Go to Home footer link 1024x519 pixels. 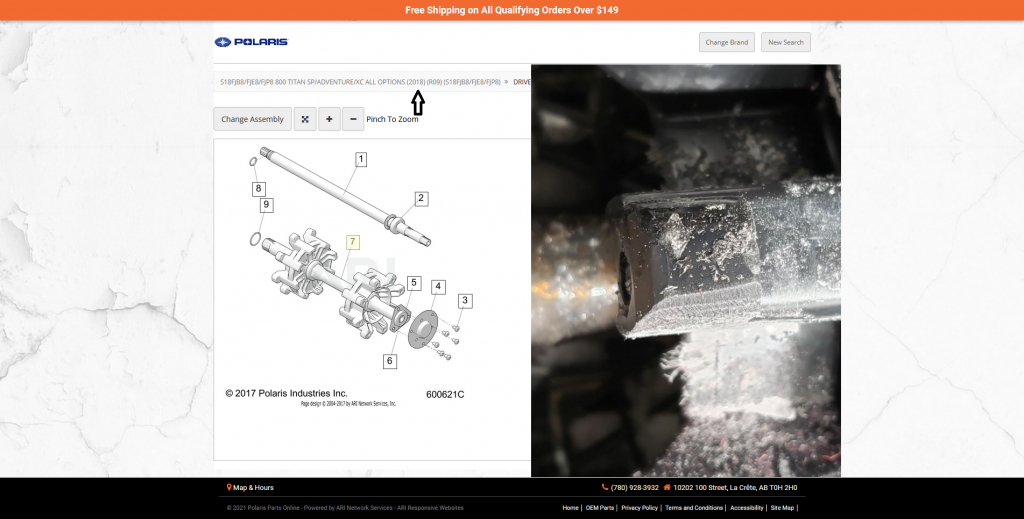pyautogui.click(x=570, y=508)
